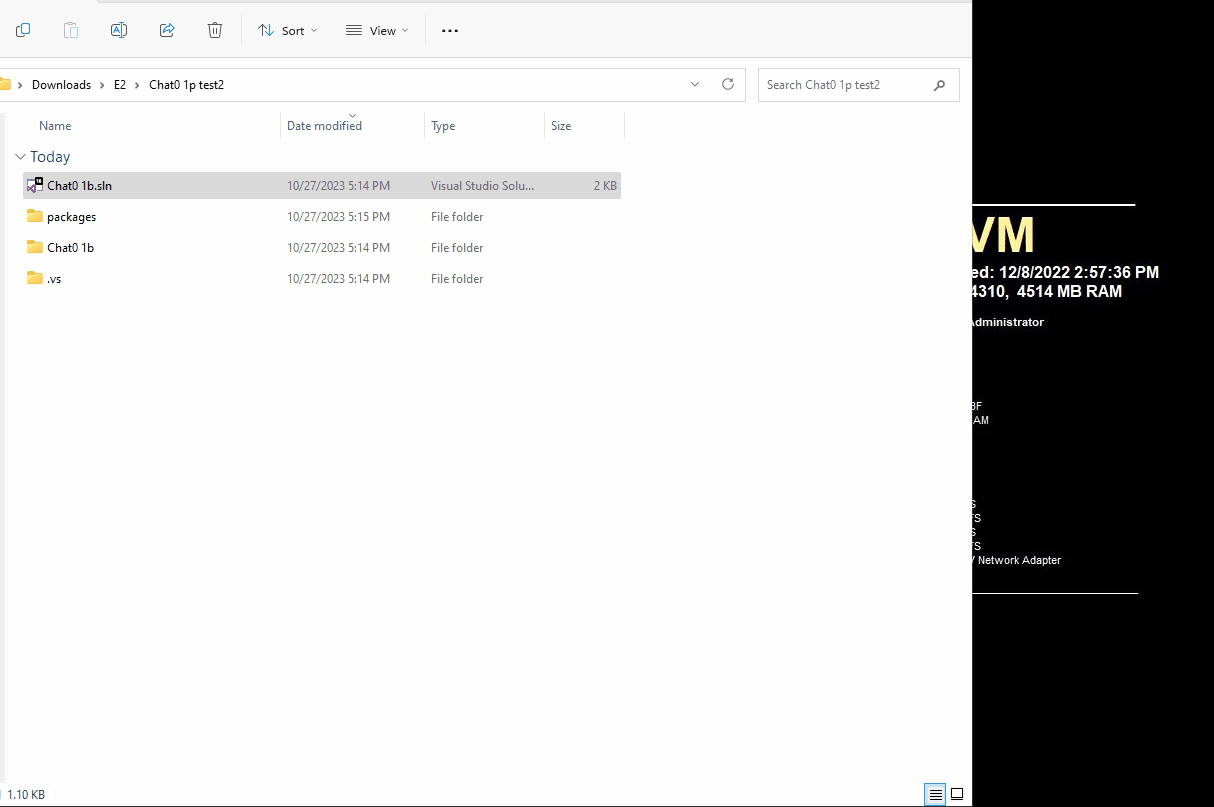The image size is (1214, 807).
Task: Click the Paste icon
Action: coord(70,30)
